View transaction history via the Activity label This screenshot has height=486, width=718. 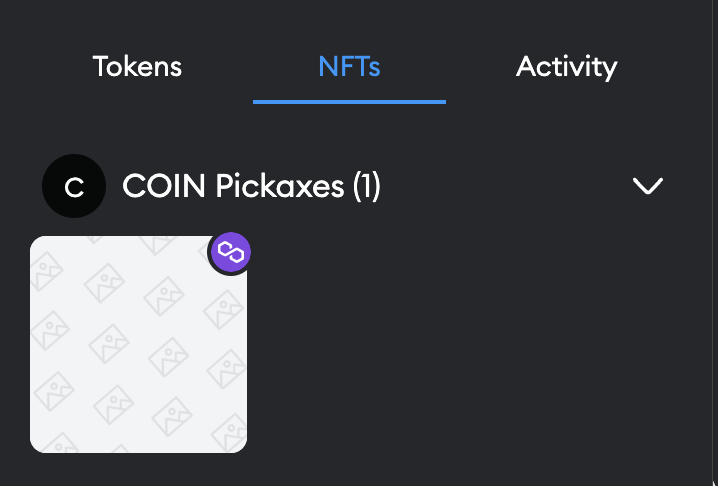(566, 68)
